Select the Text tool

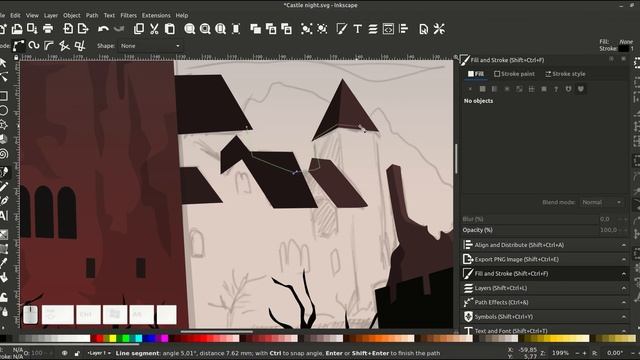coord(4,216)
